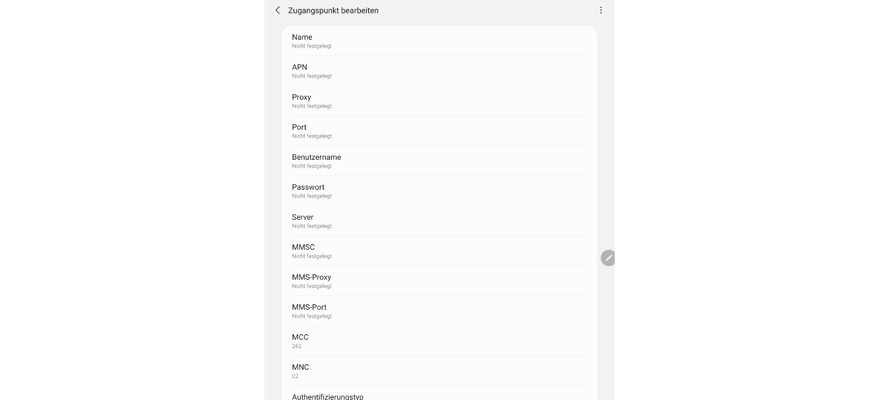
Task: Tap the Benutzername entry
Action: (438, 161)
